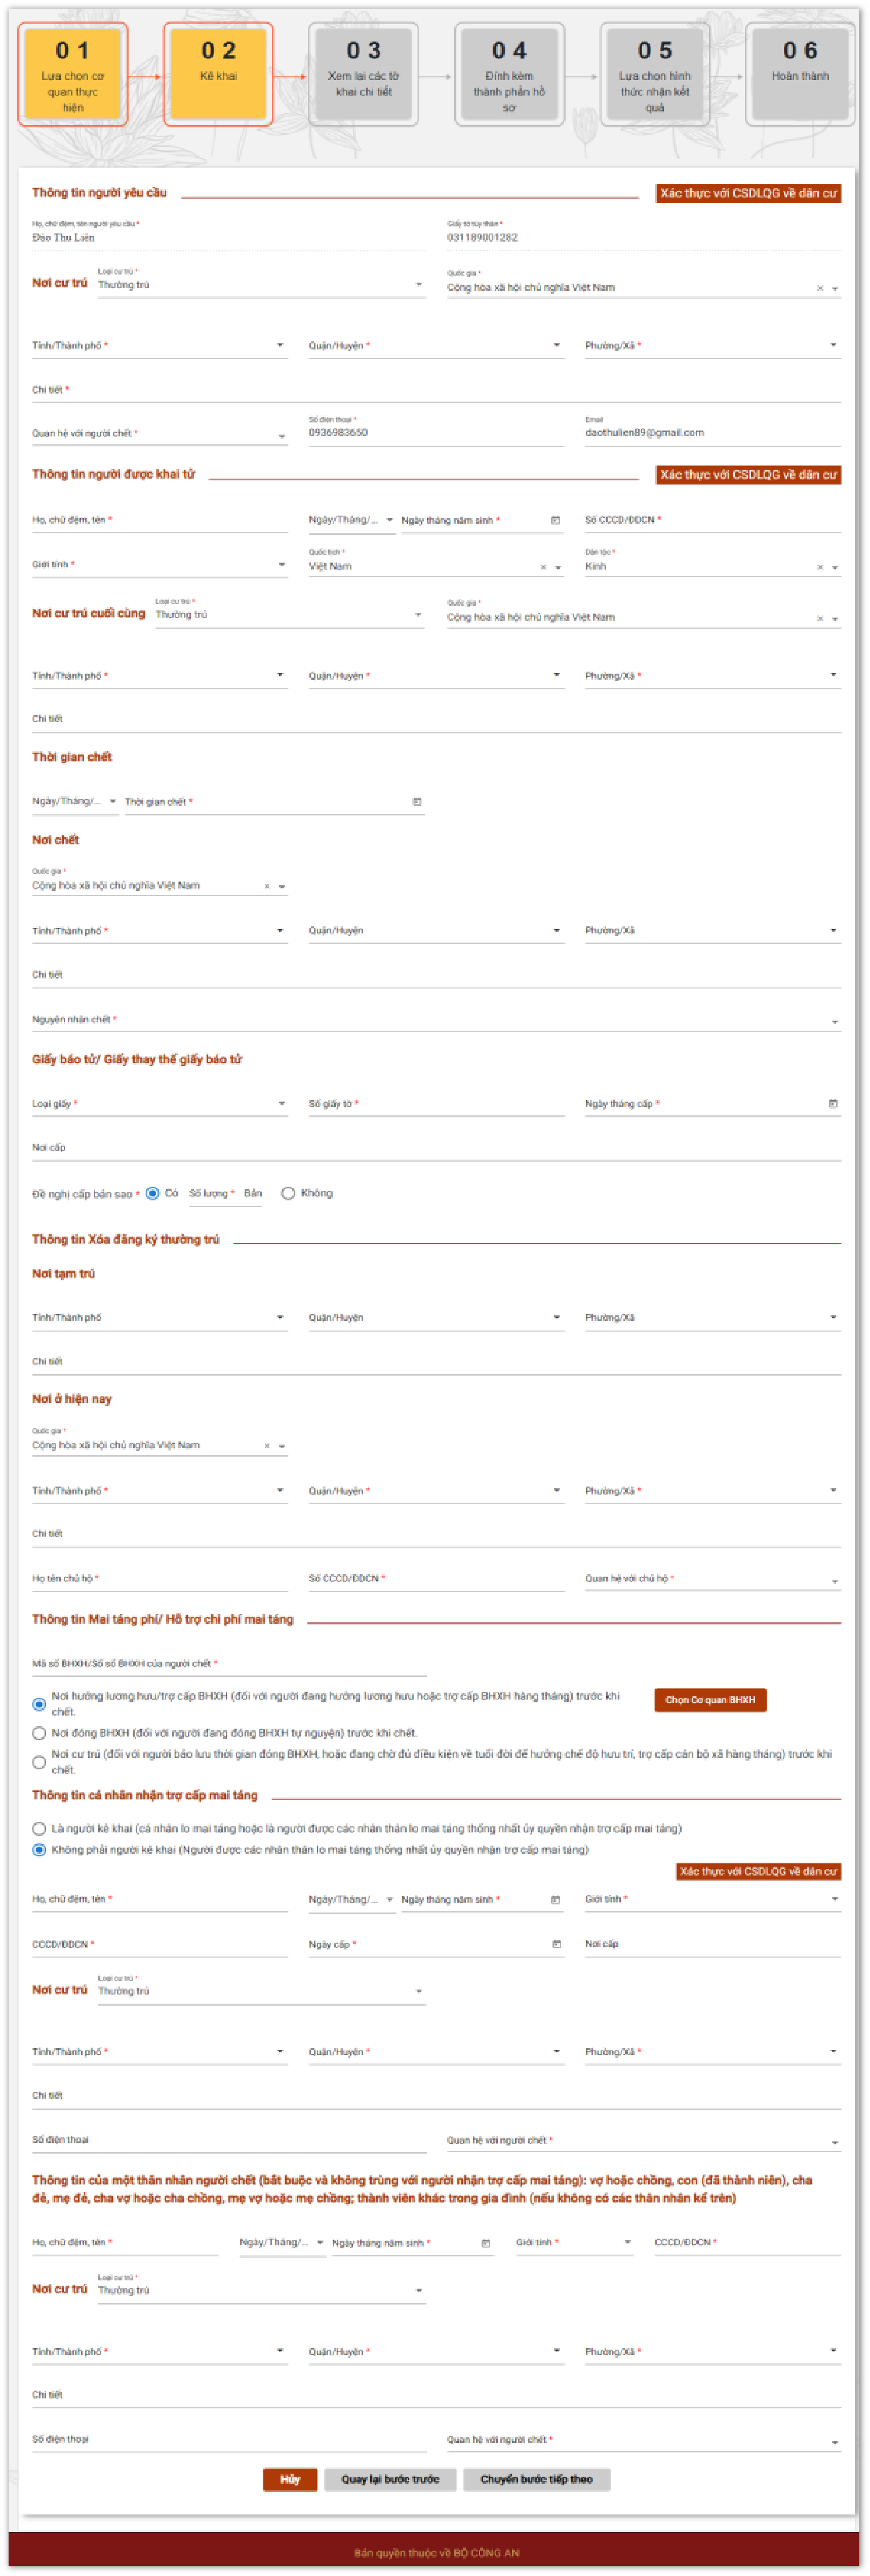The image size is (870, 2576).
Task: Select Nơi đóng BHXH tự nguyện option
Action: tap(39, 1733)
